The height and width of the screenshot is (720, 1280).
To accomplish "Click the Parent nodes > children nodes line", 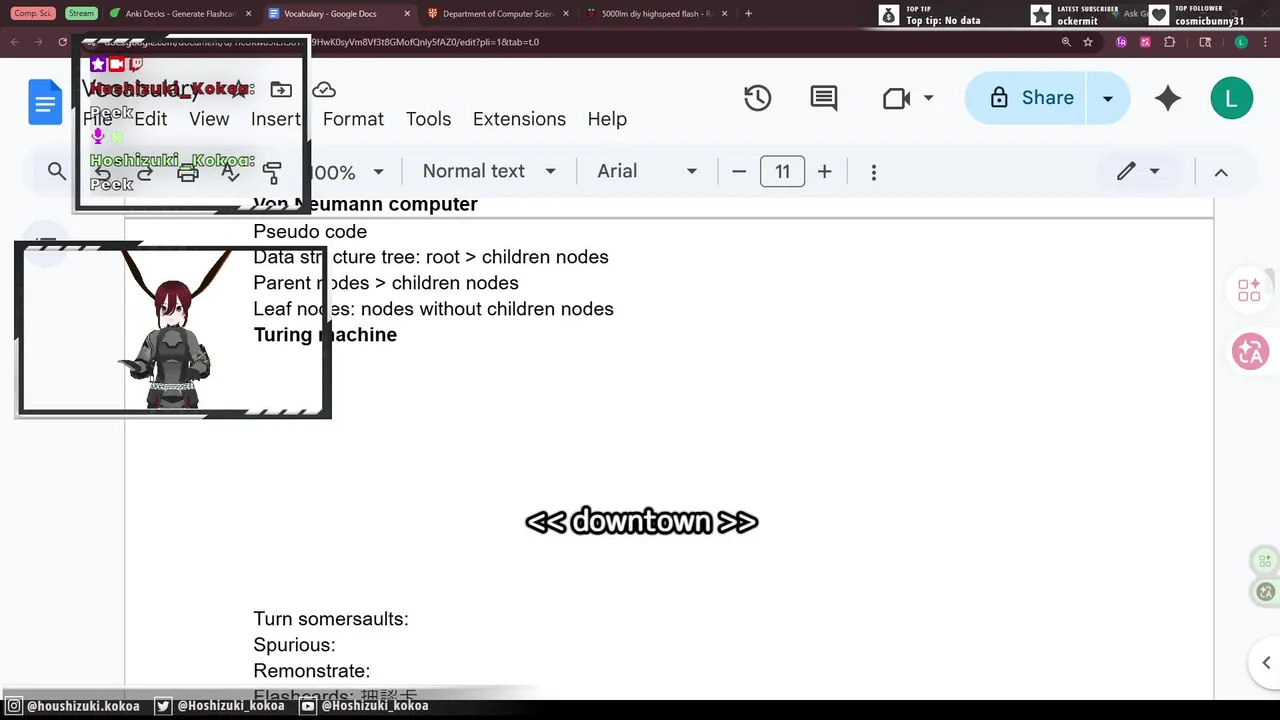I will (x=386, y=283).
